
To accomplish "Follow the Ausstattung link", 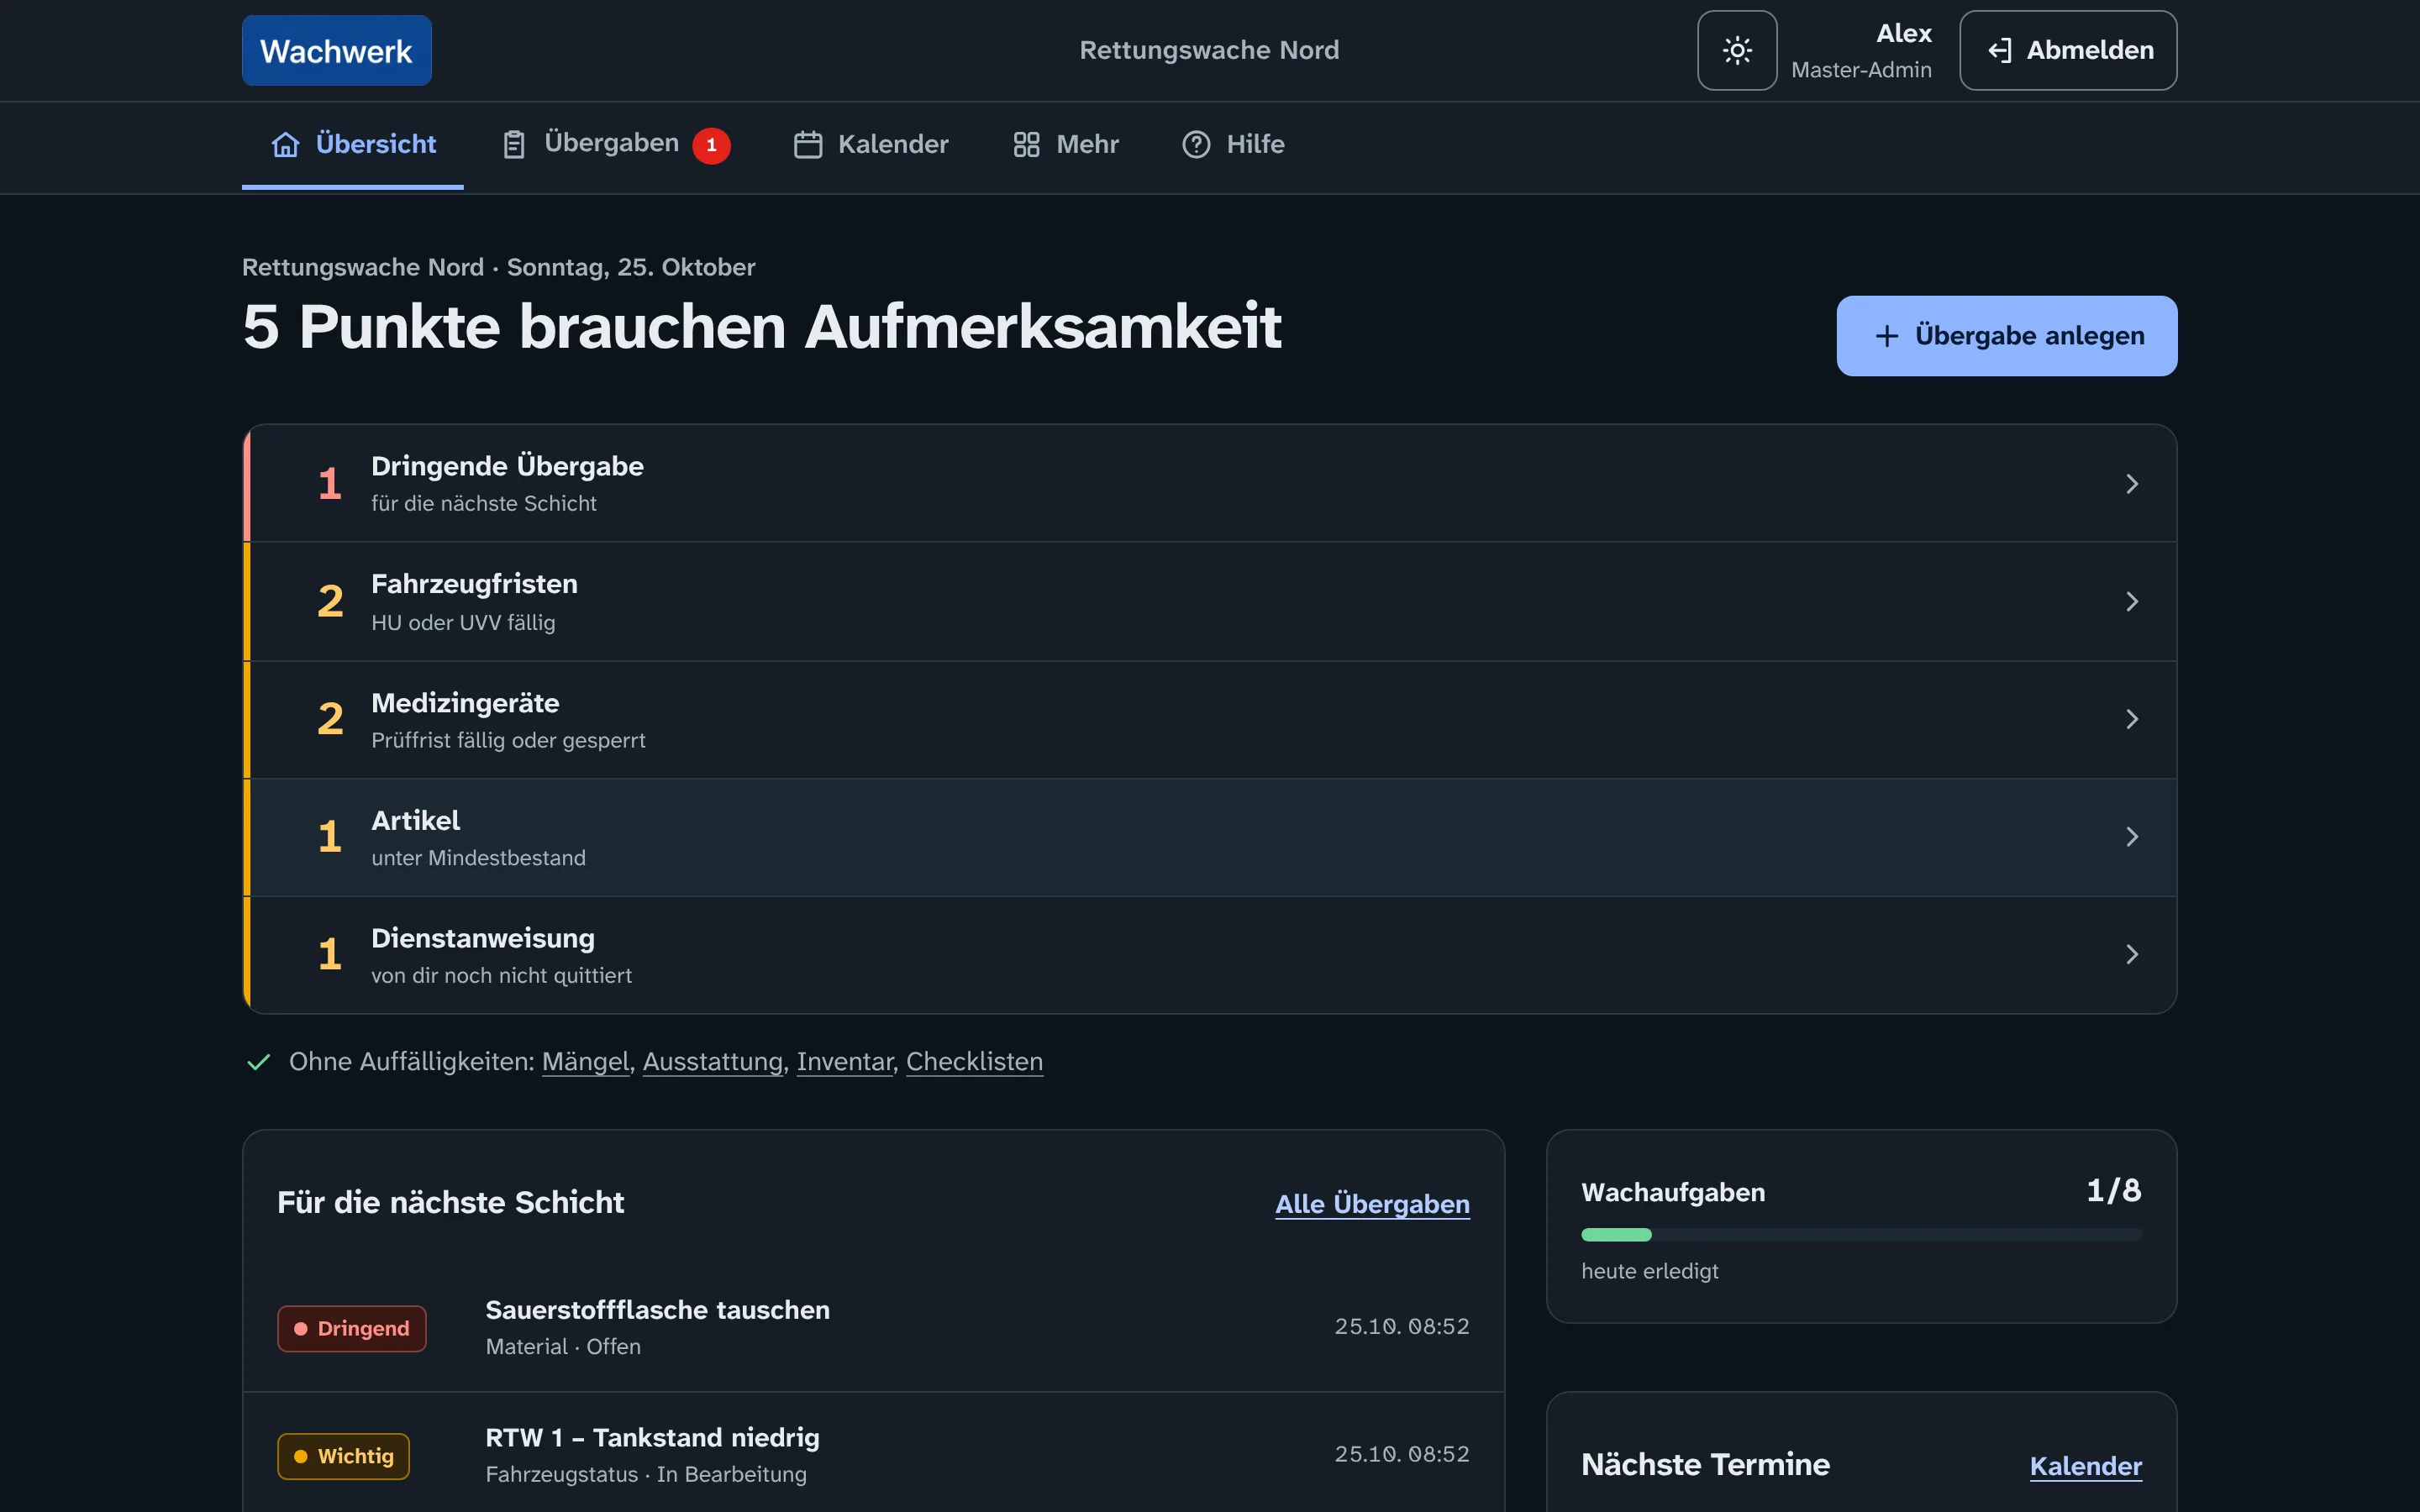I will coord(712,1062).
